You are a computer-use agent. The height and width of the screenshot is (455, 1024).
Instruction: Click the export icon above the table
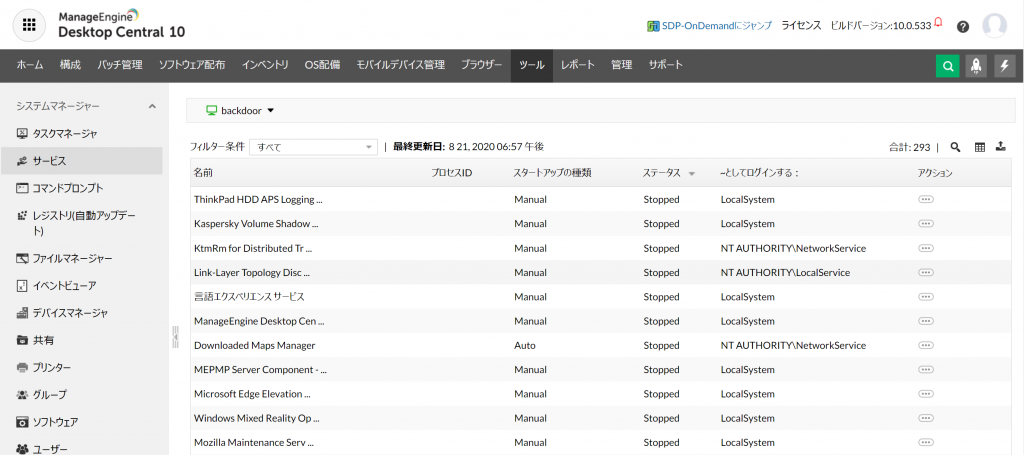(1000, 147)
